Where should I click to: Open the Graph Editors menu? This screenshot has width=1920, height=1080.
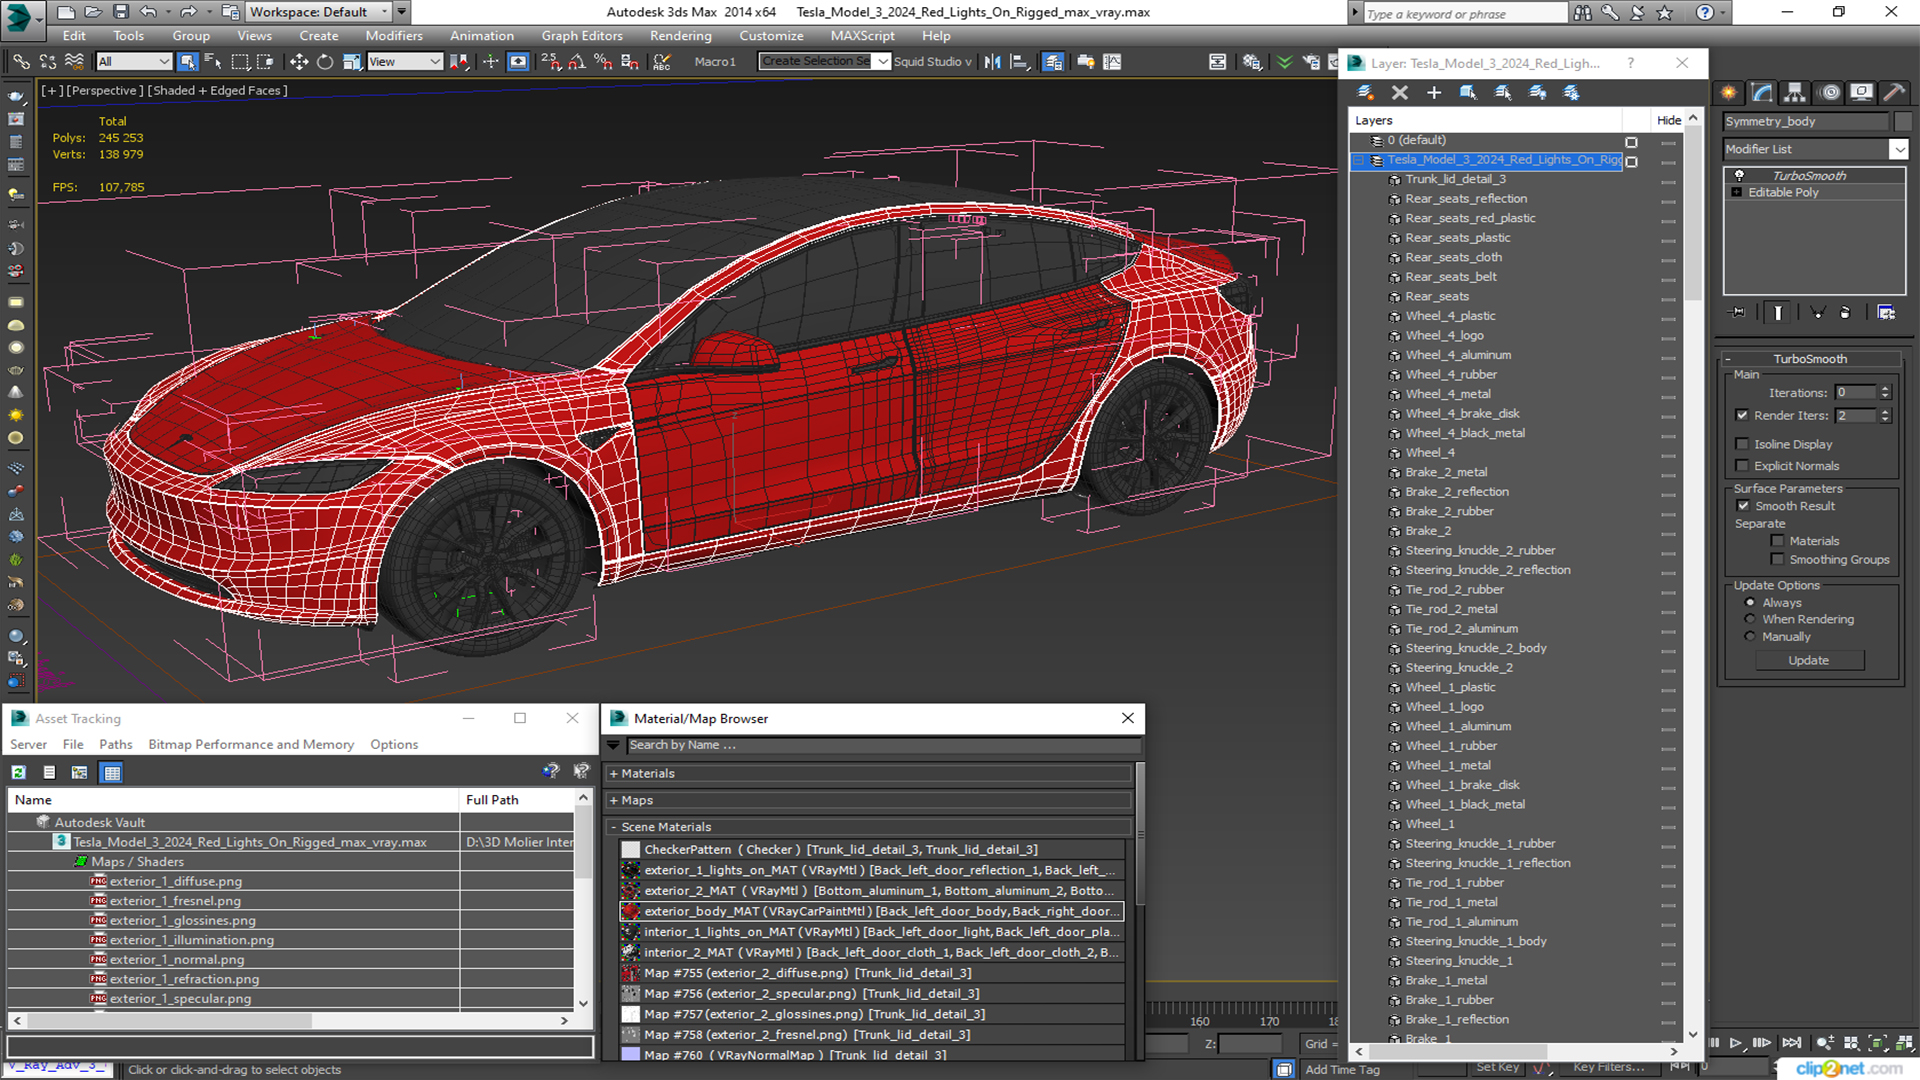pos(582,36)
